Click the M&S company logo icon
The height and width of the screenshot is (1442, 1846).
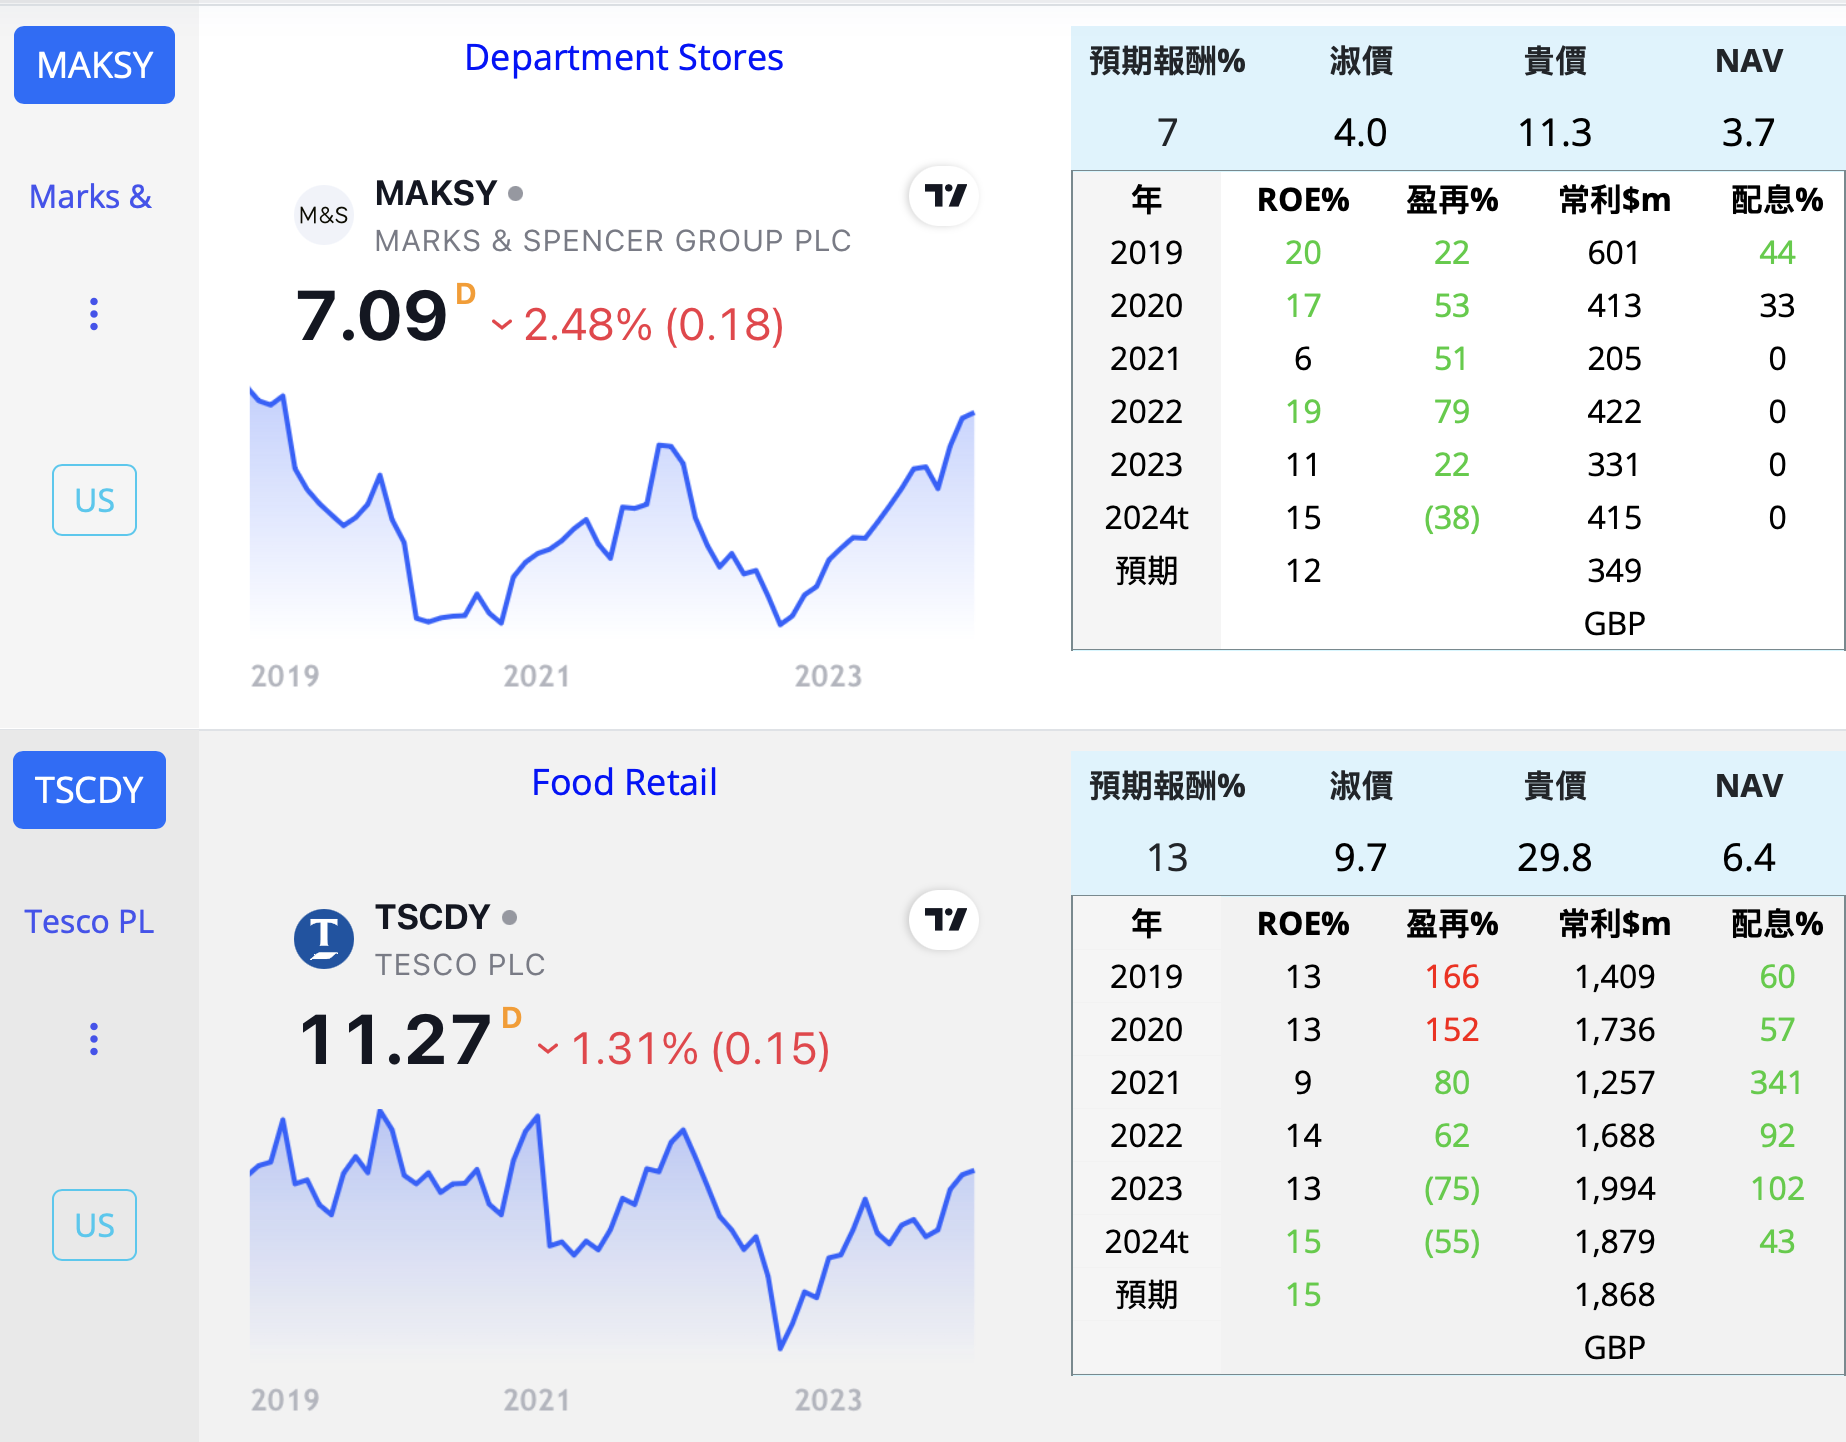click(324, 215)
